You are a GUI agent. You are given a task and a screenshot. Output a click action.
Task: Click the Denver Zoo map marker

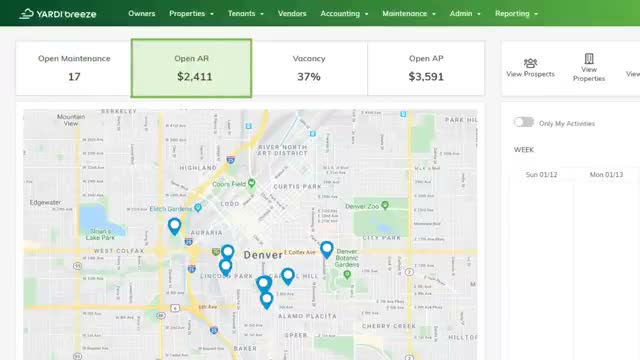384,205
